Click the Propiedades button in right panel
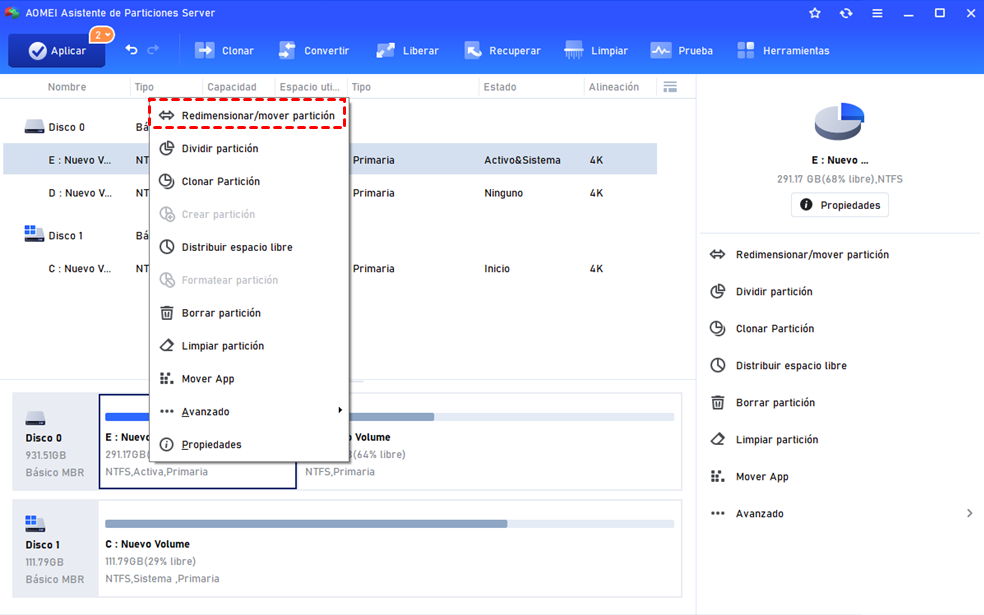 (840, 205)
